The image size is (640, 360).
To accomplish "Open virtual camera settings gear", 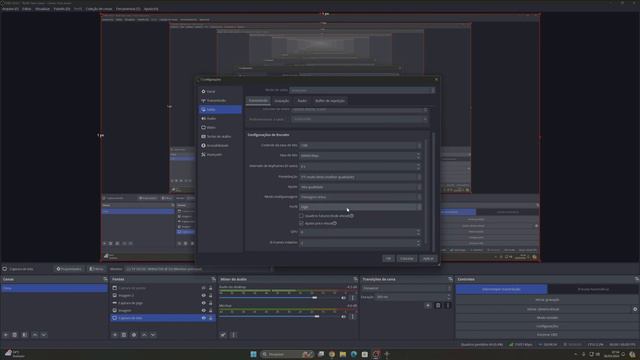I will click(635, 309).
